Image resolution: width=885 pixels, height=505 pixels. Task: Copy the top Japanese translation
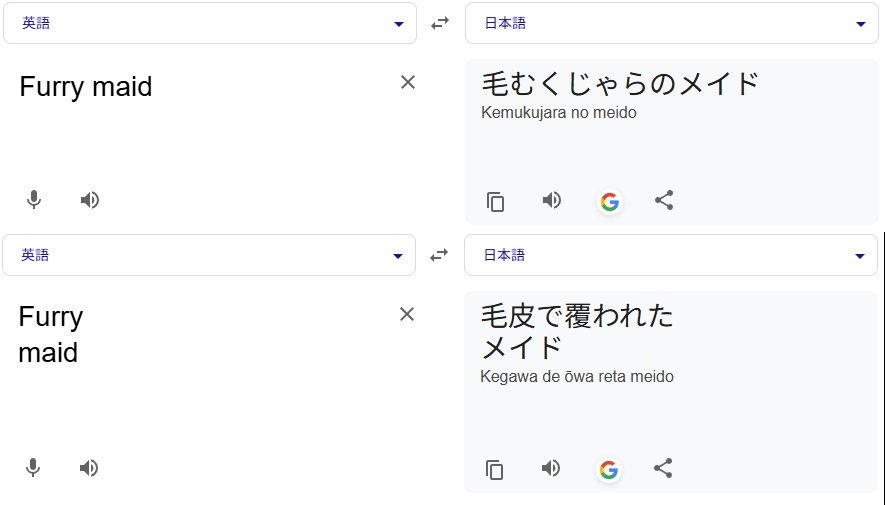[x=495, y=201]
